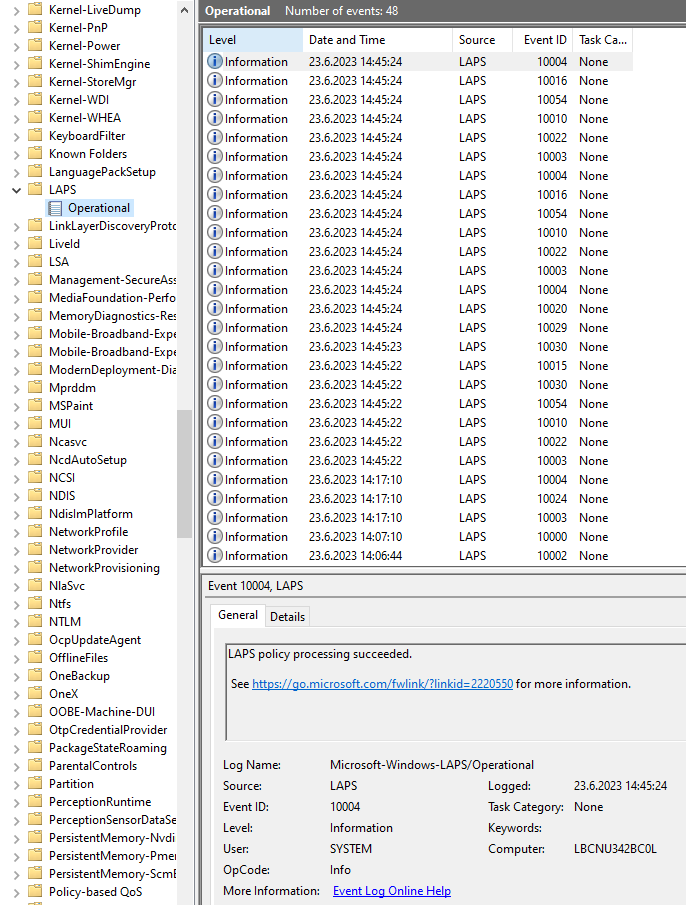686x905 pixels.
Task: Click the MSPaint folder icon
Action: [x=35, y=405]
